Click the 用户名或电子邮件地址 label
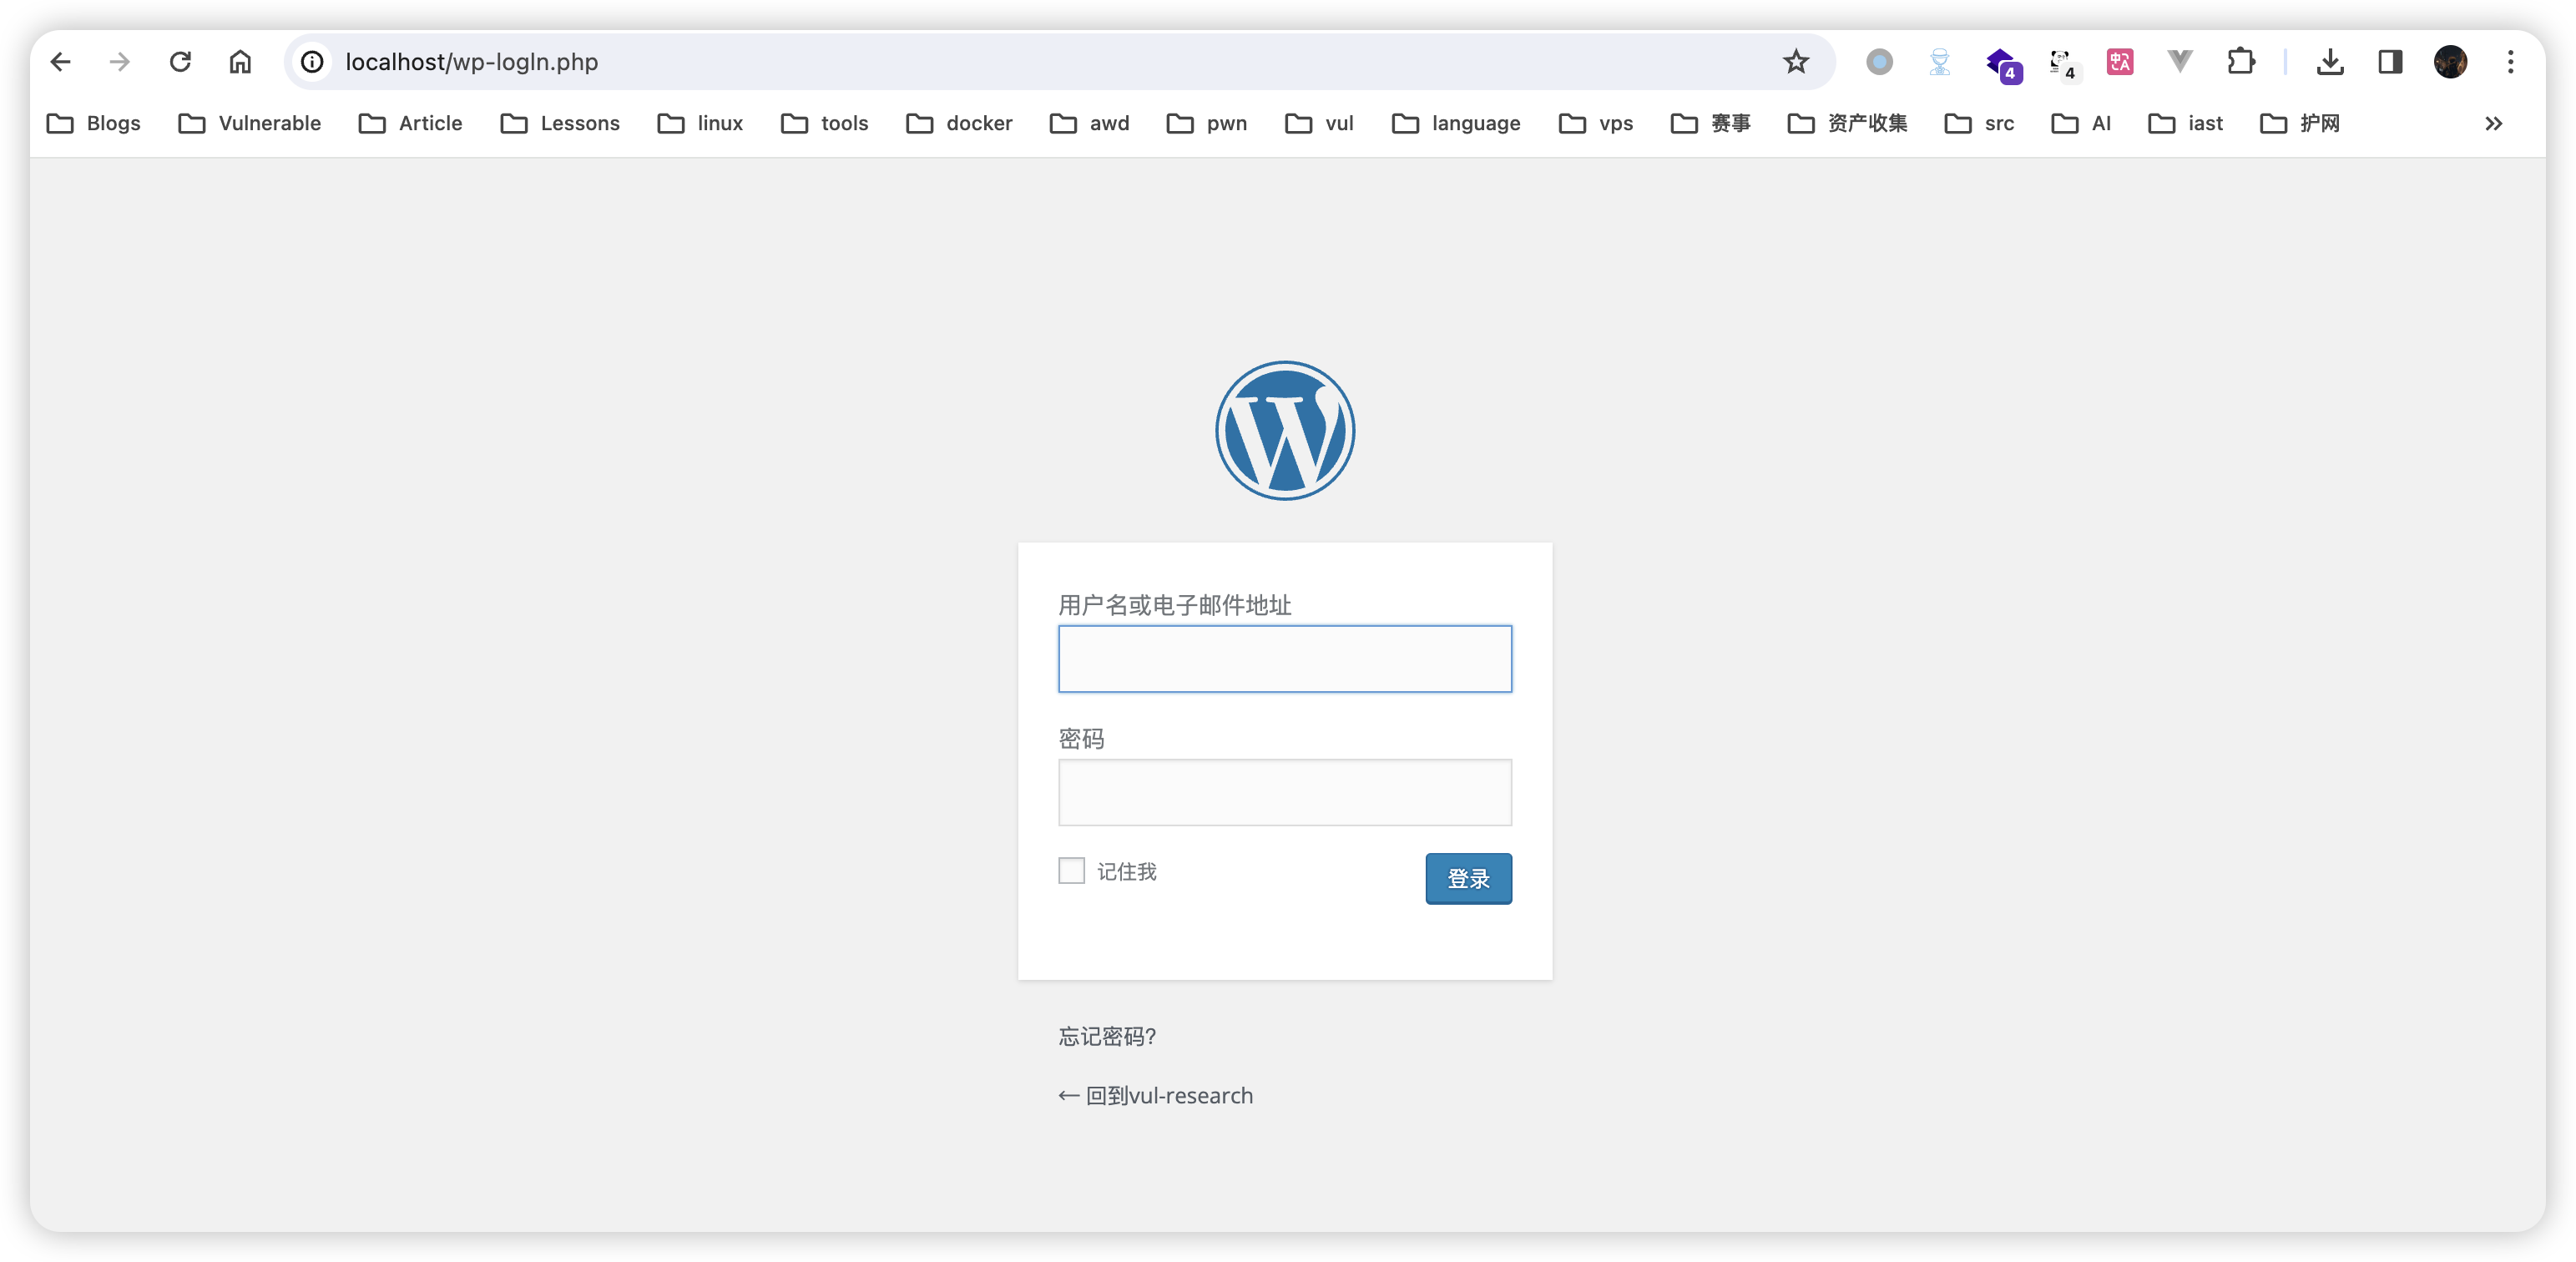 coord(1175,605)
